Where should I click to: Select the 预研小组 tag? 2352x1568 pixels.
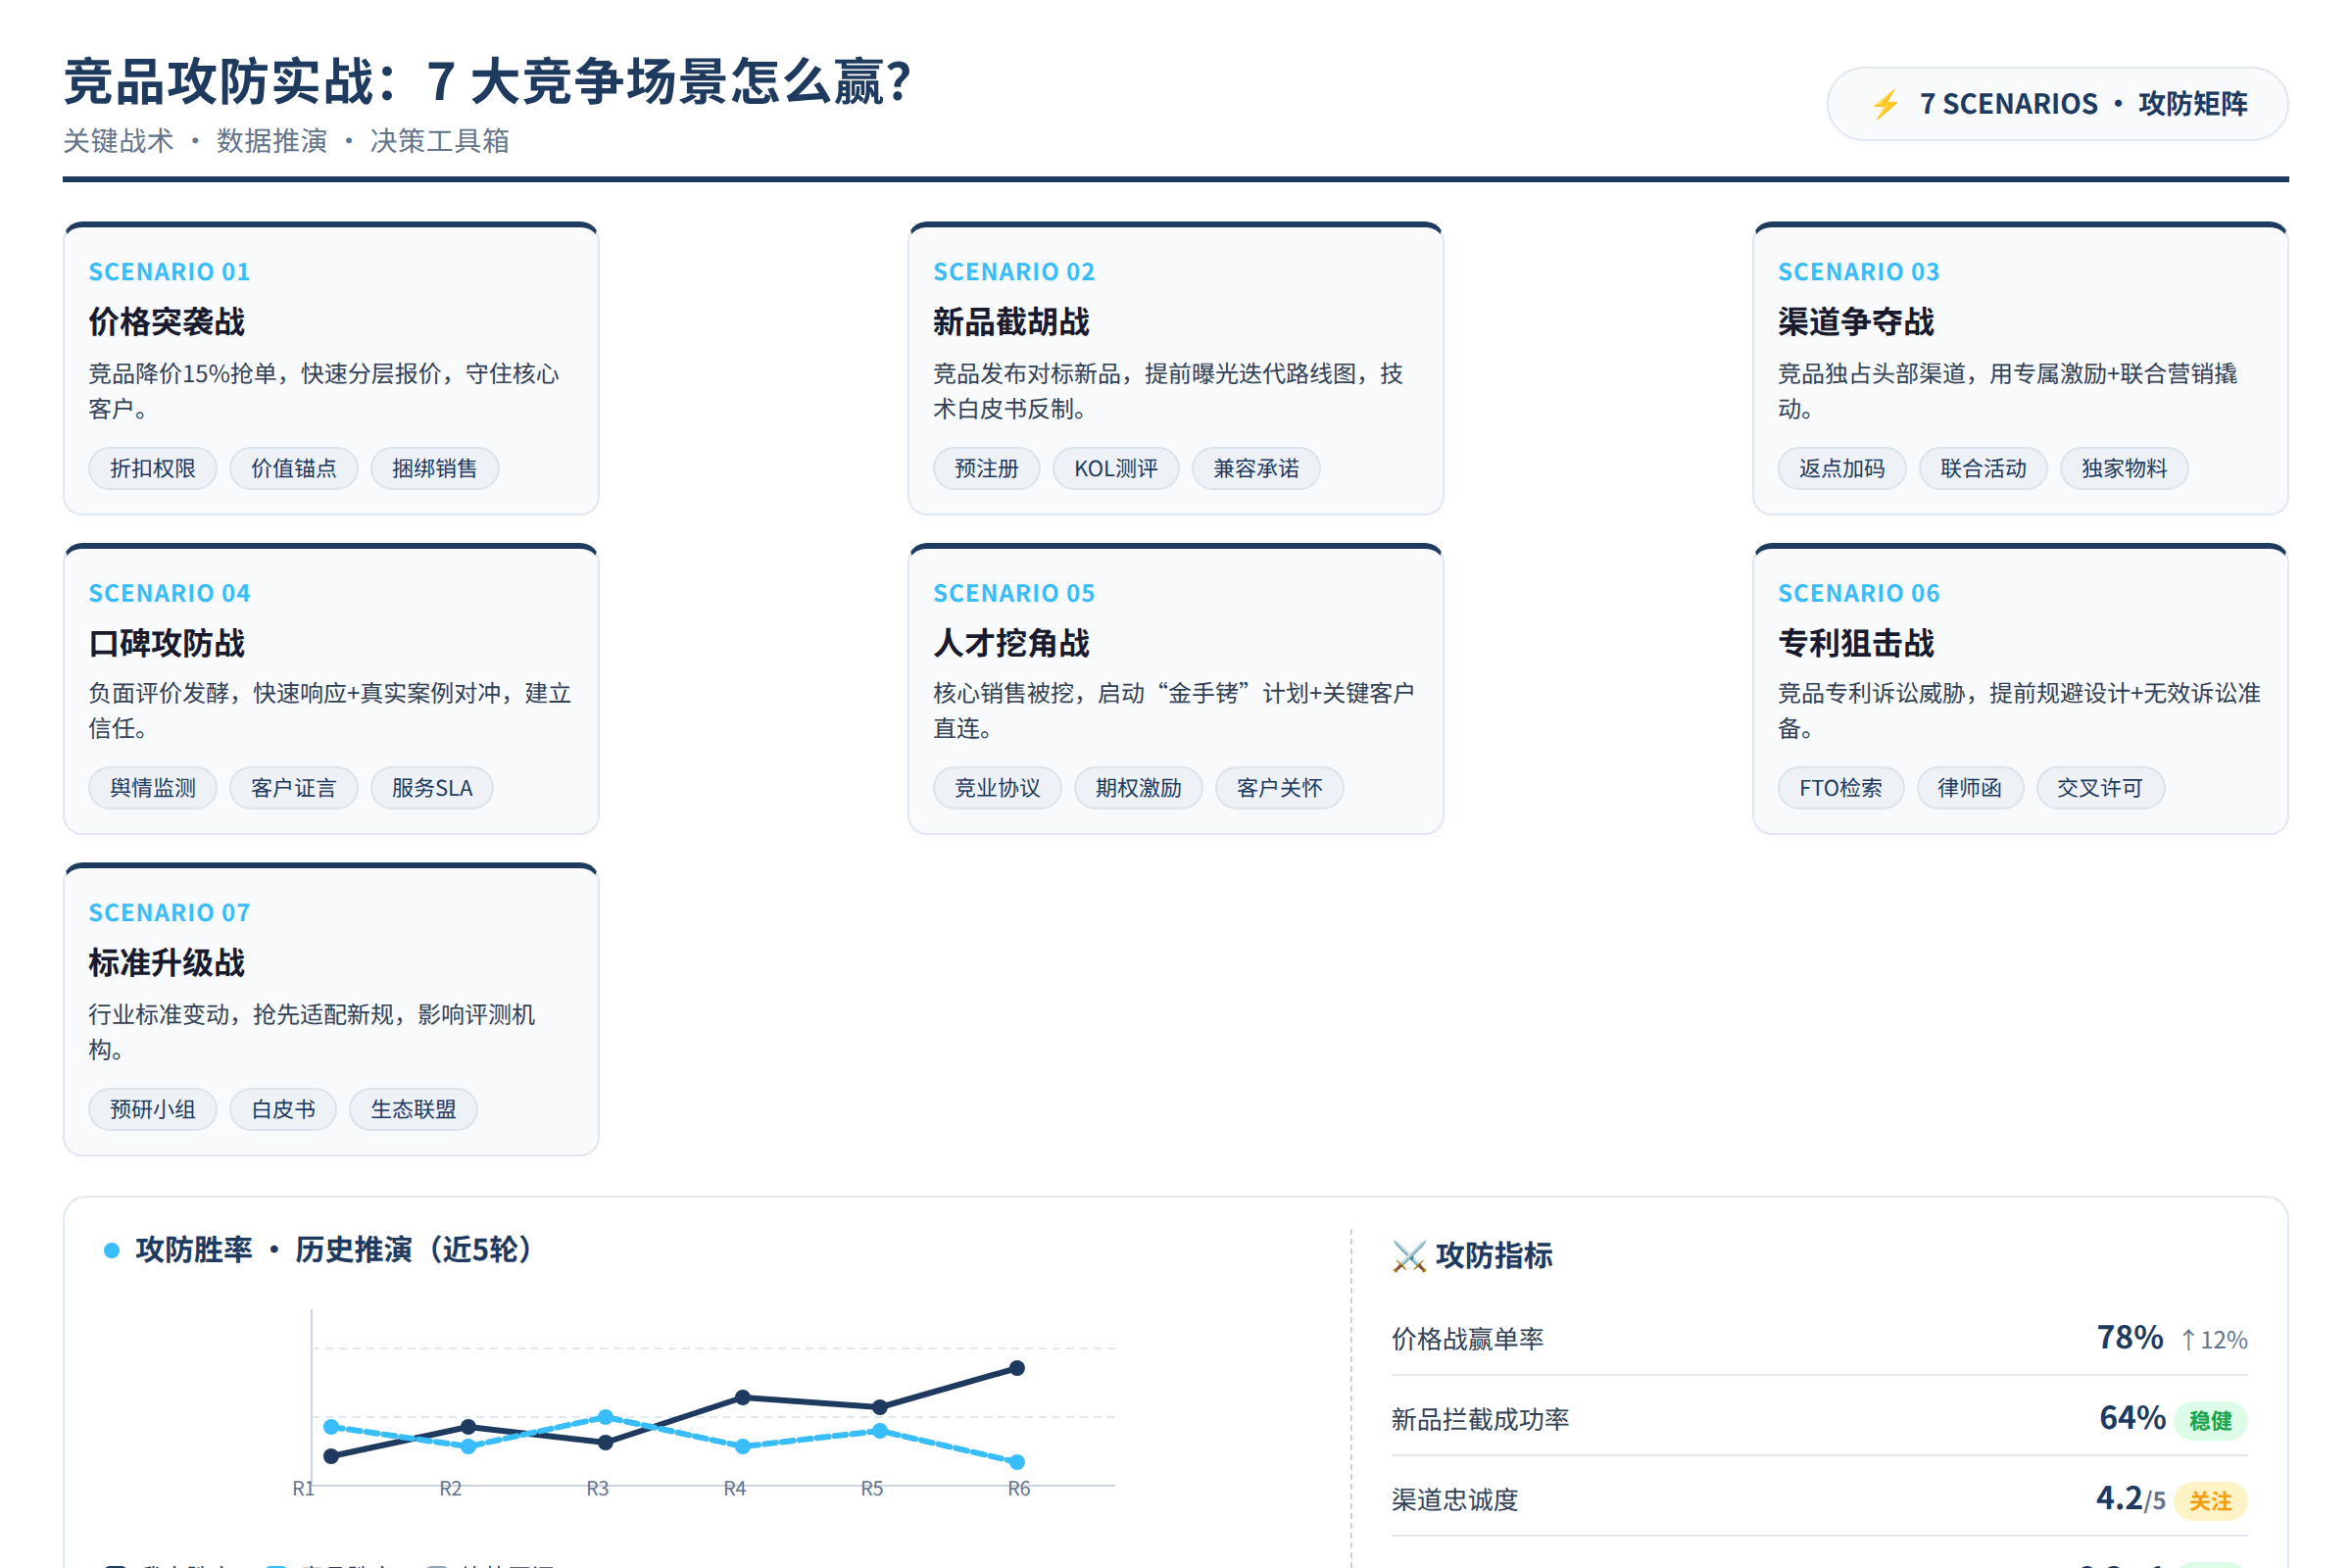coord(153,1109)
